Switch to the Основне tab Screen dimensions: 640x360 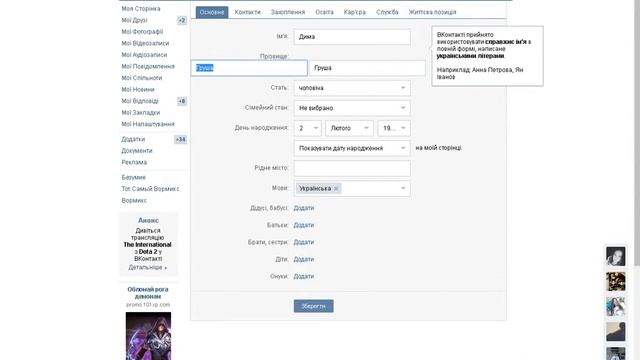coord(212,12)
